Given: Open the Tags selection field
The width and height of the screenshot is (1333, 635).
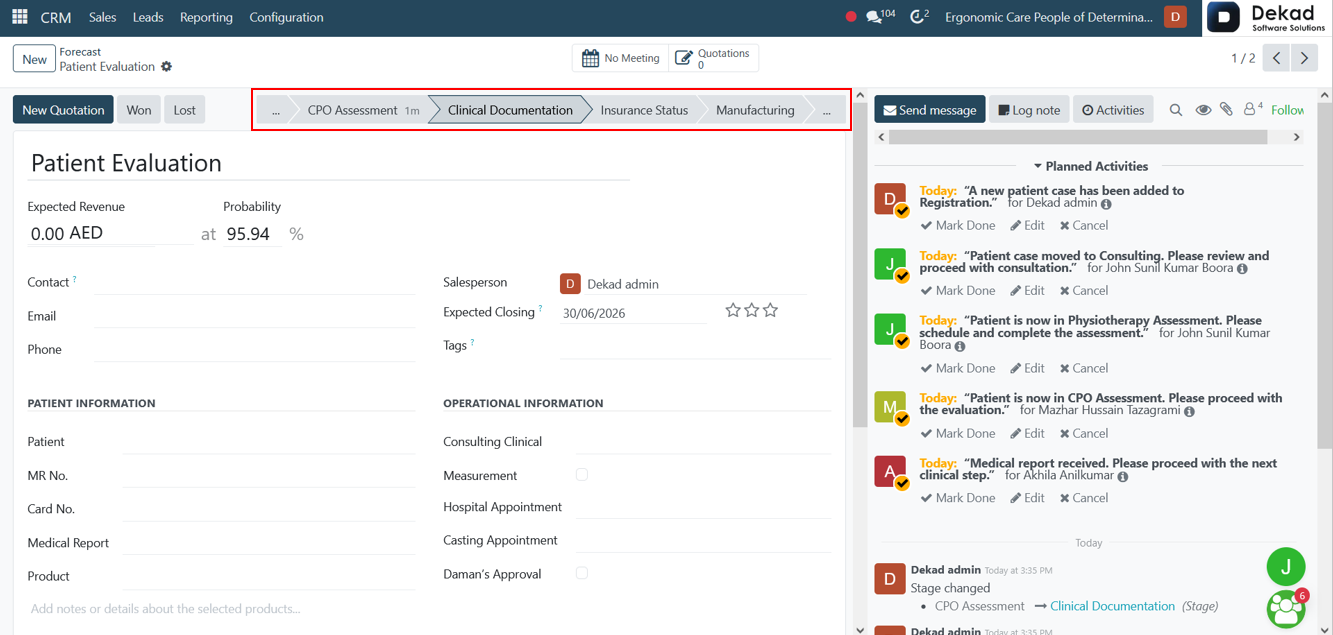Looking at the screenshot, I should pyautogui.click(x=695, y=346).
